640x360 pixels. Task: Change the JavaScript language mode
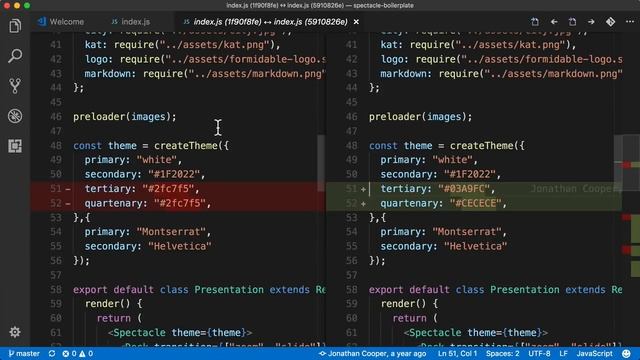594,353
